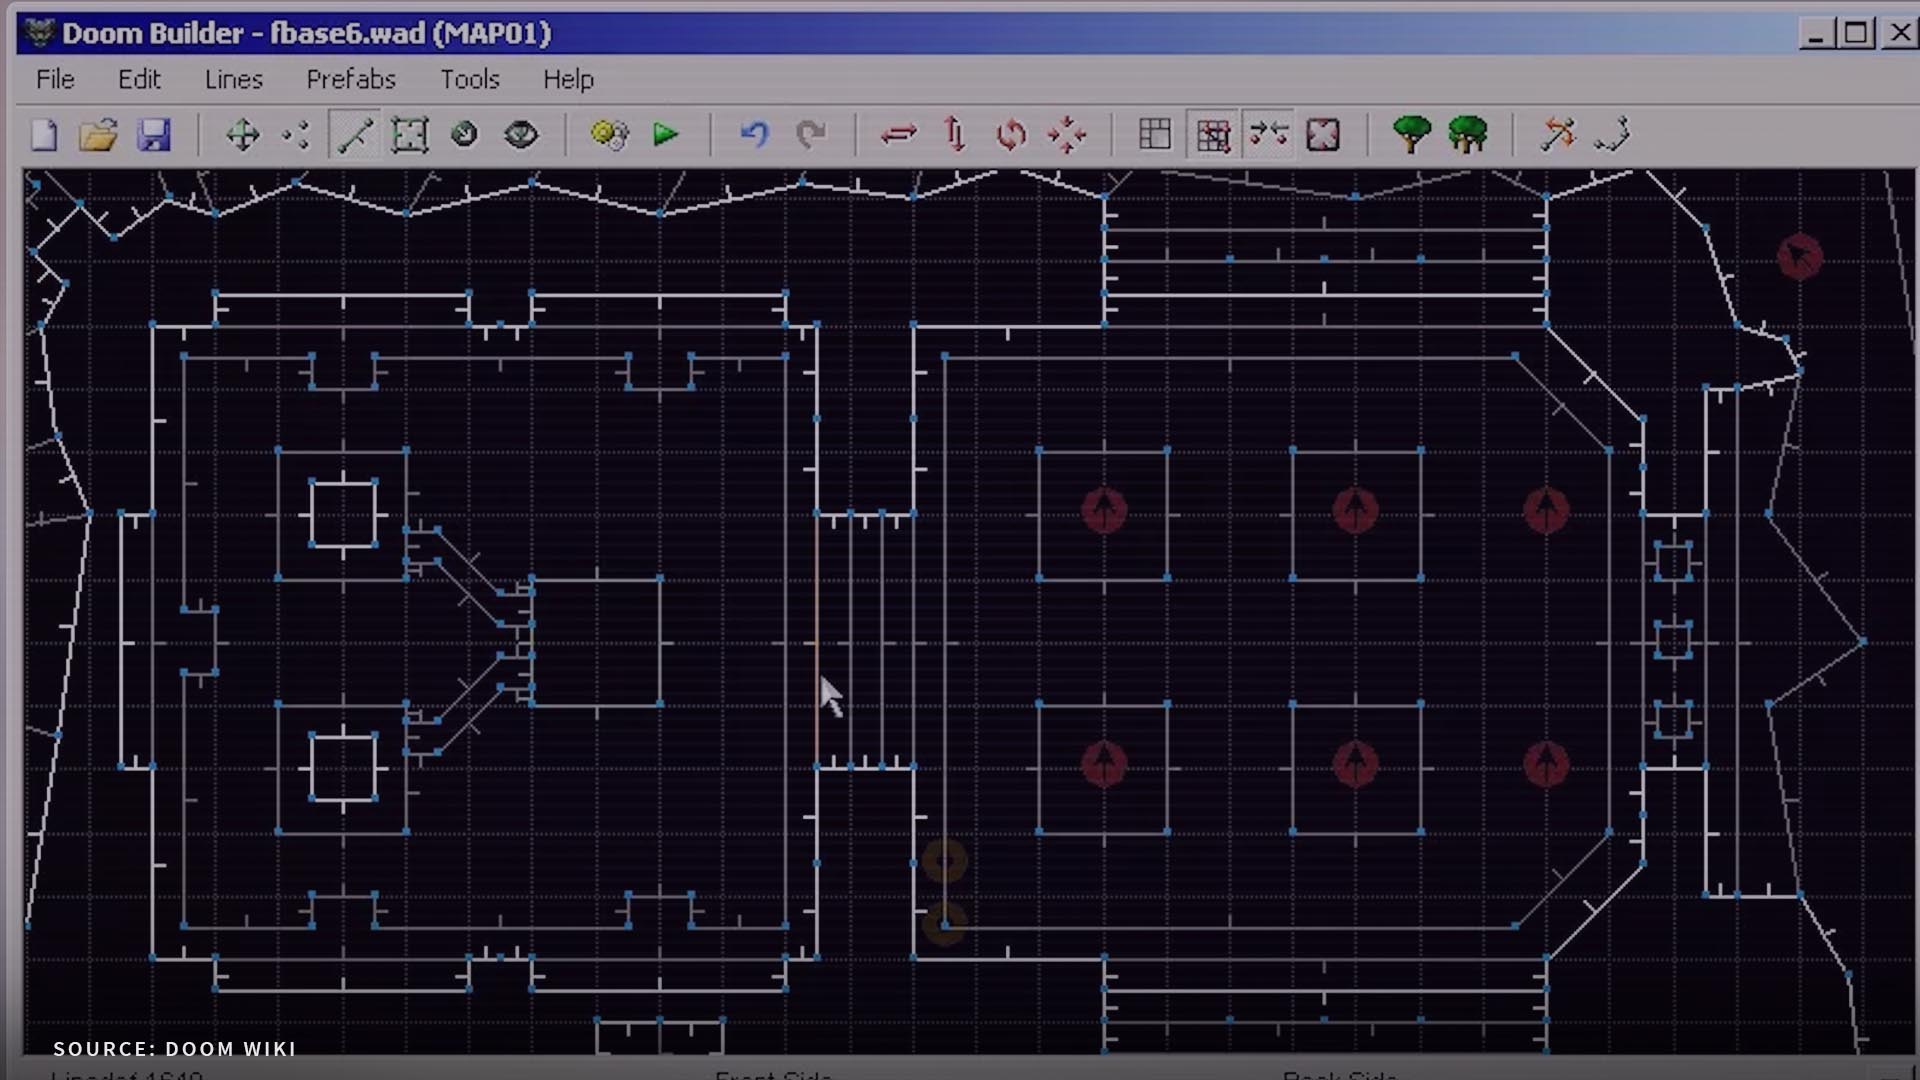Open the Lines menu
This screenshot has width=1920, height=1080.
234,79
